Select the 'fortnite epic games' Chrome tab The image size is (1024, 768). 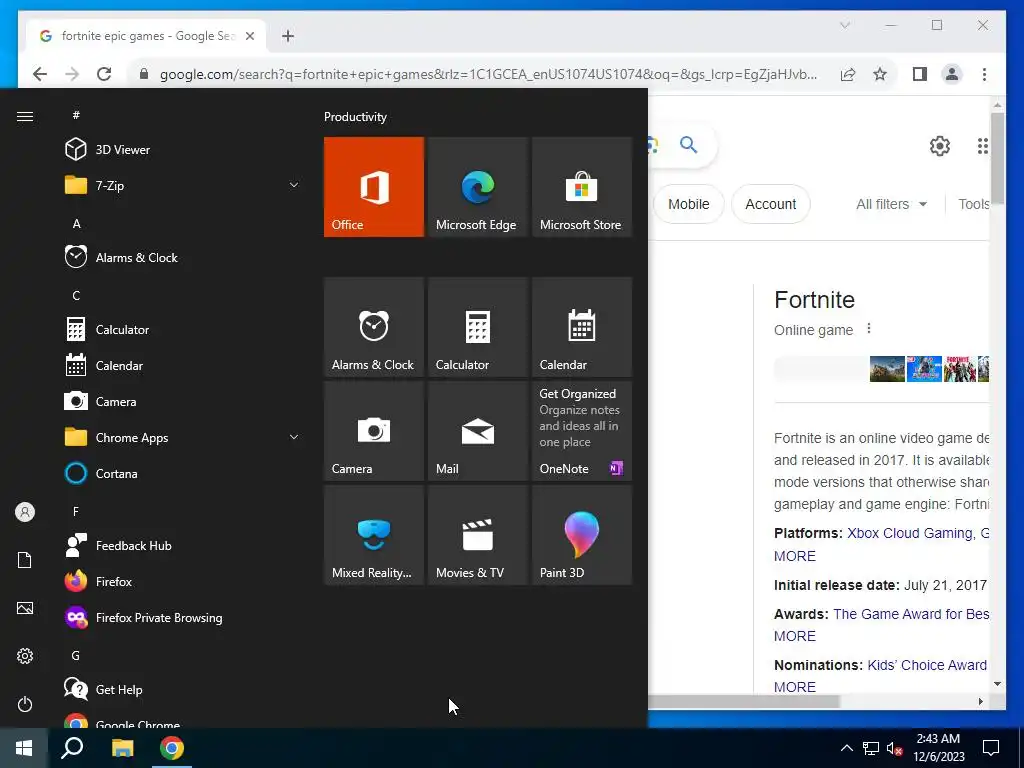[x=146, y=36]
